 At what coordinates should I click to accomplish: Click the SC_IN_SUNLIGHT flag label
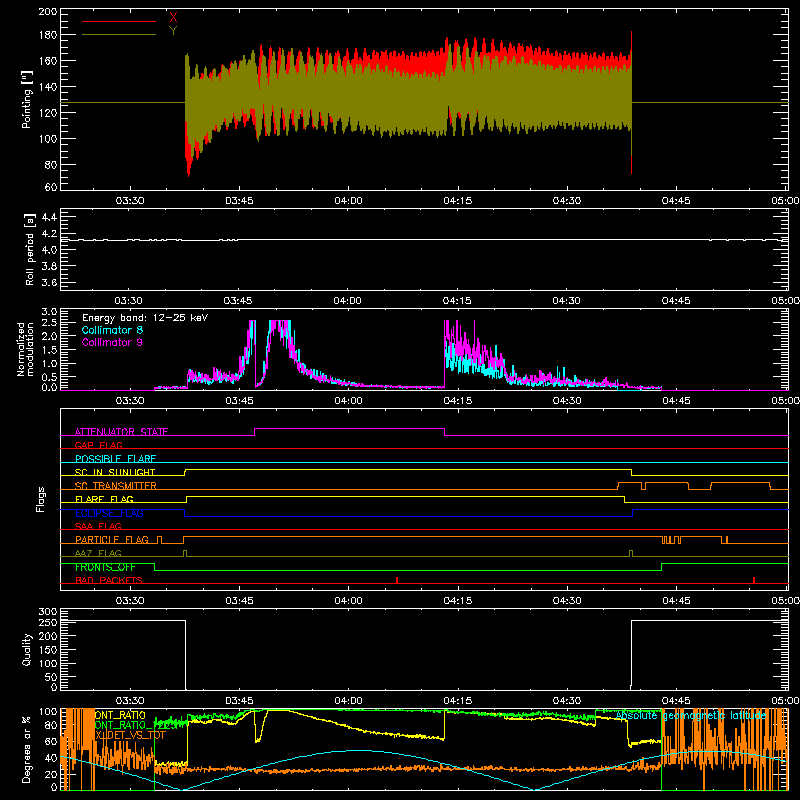[115, 472]
